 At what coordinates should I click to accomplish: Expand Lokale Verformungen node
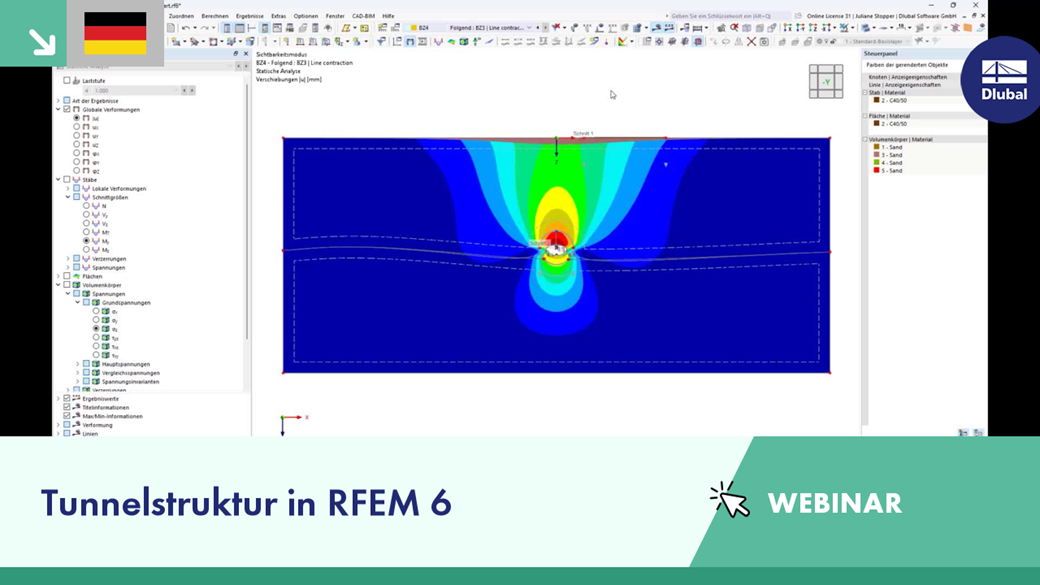coord(68,188)
